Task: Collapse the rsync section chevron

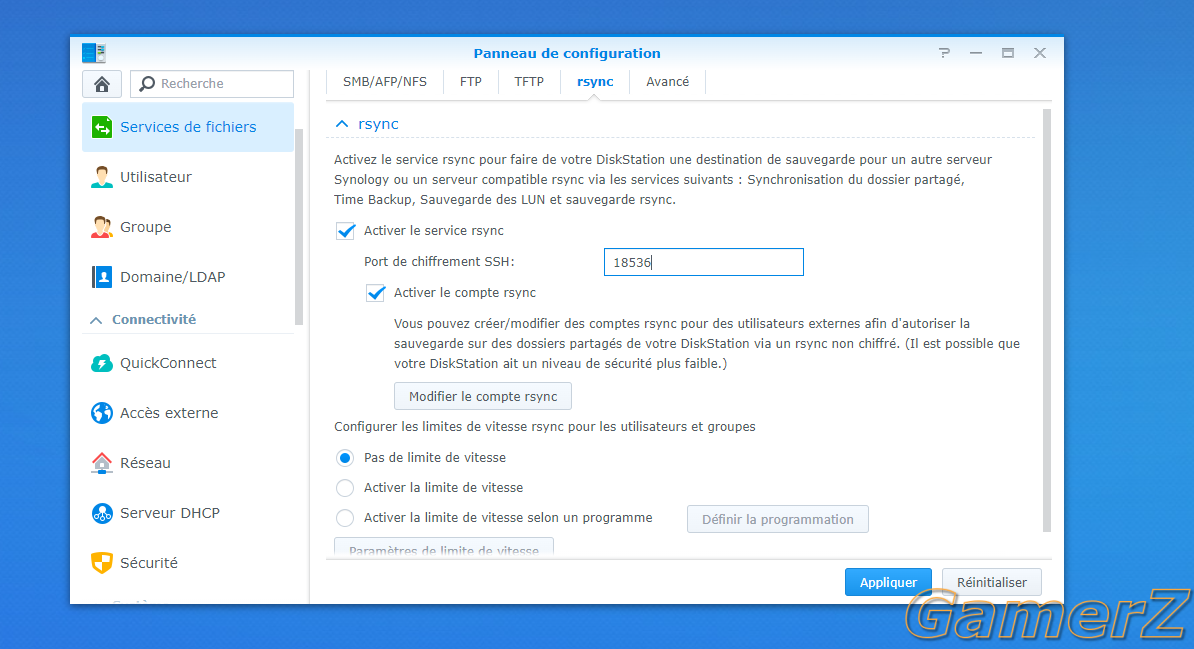Action: (342, 124)
